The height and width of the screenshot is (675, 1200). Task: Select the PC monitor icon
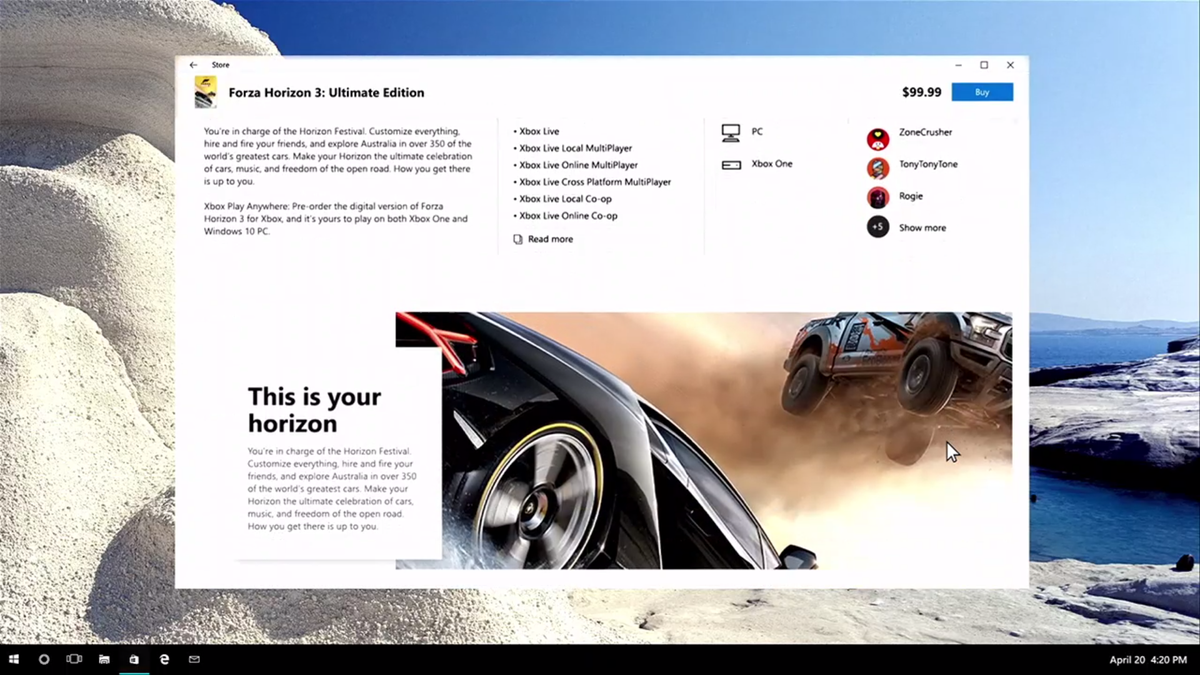point(731,132)
